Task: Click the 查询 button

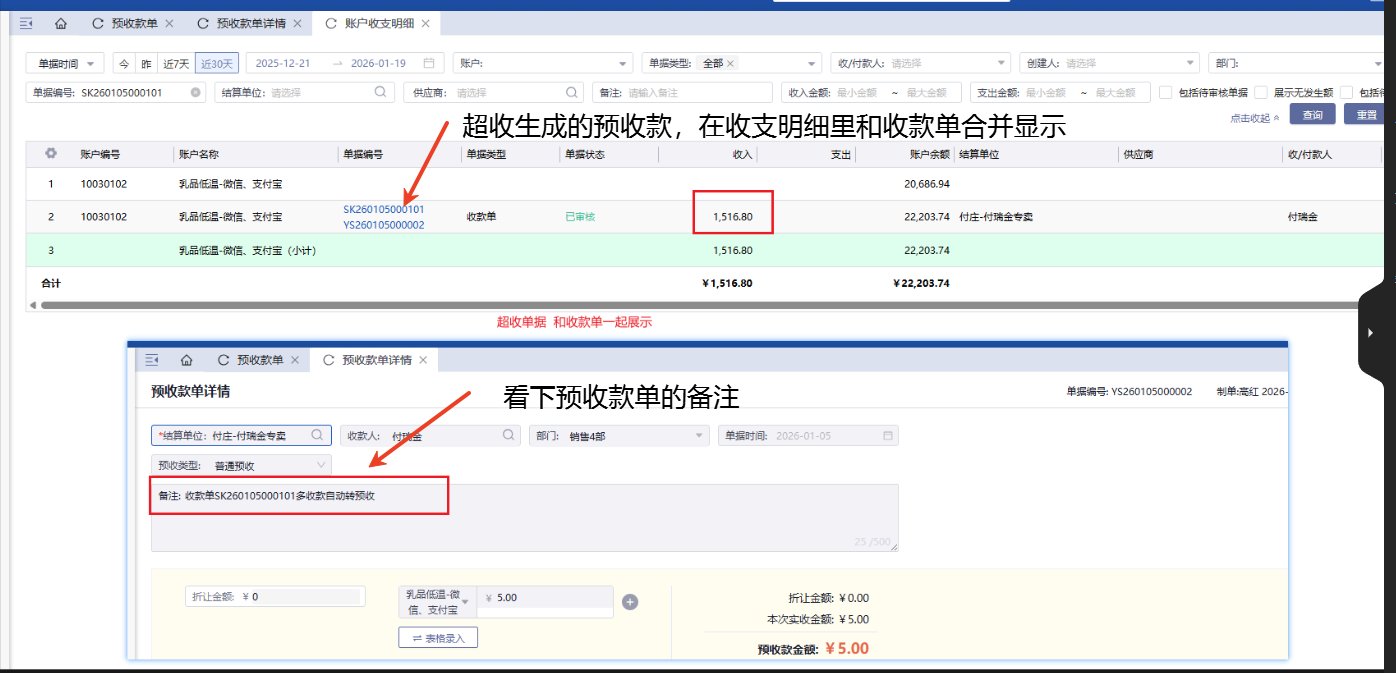Action: point(1312,115)
